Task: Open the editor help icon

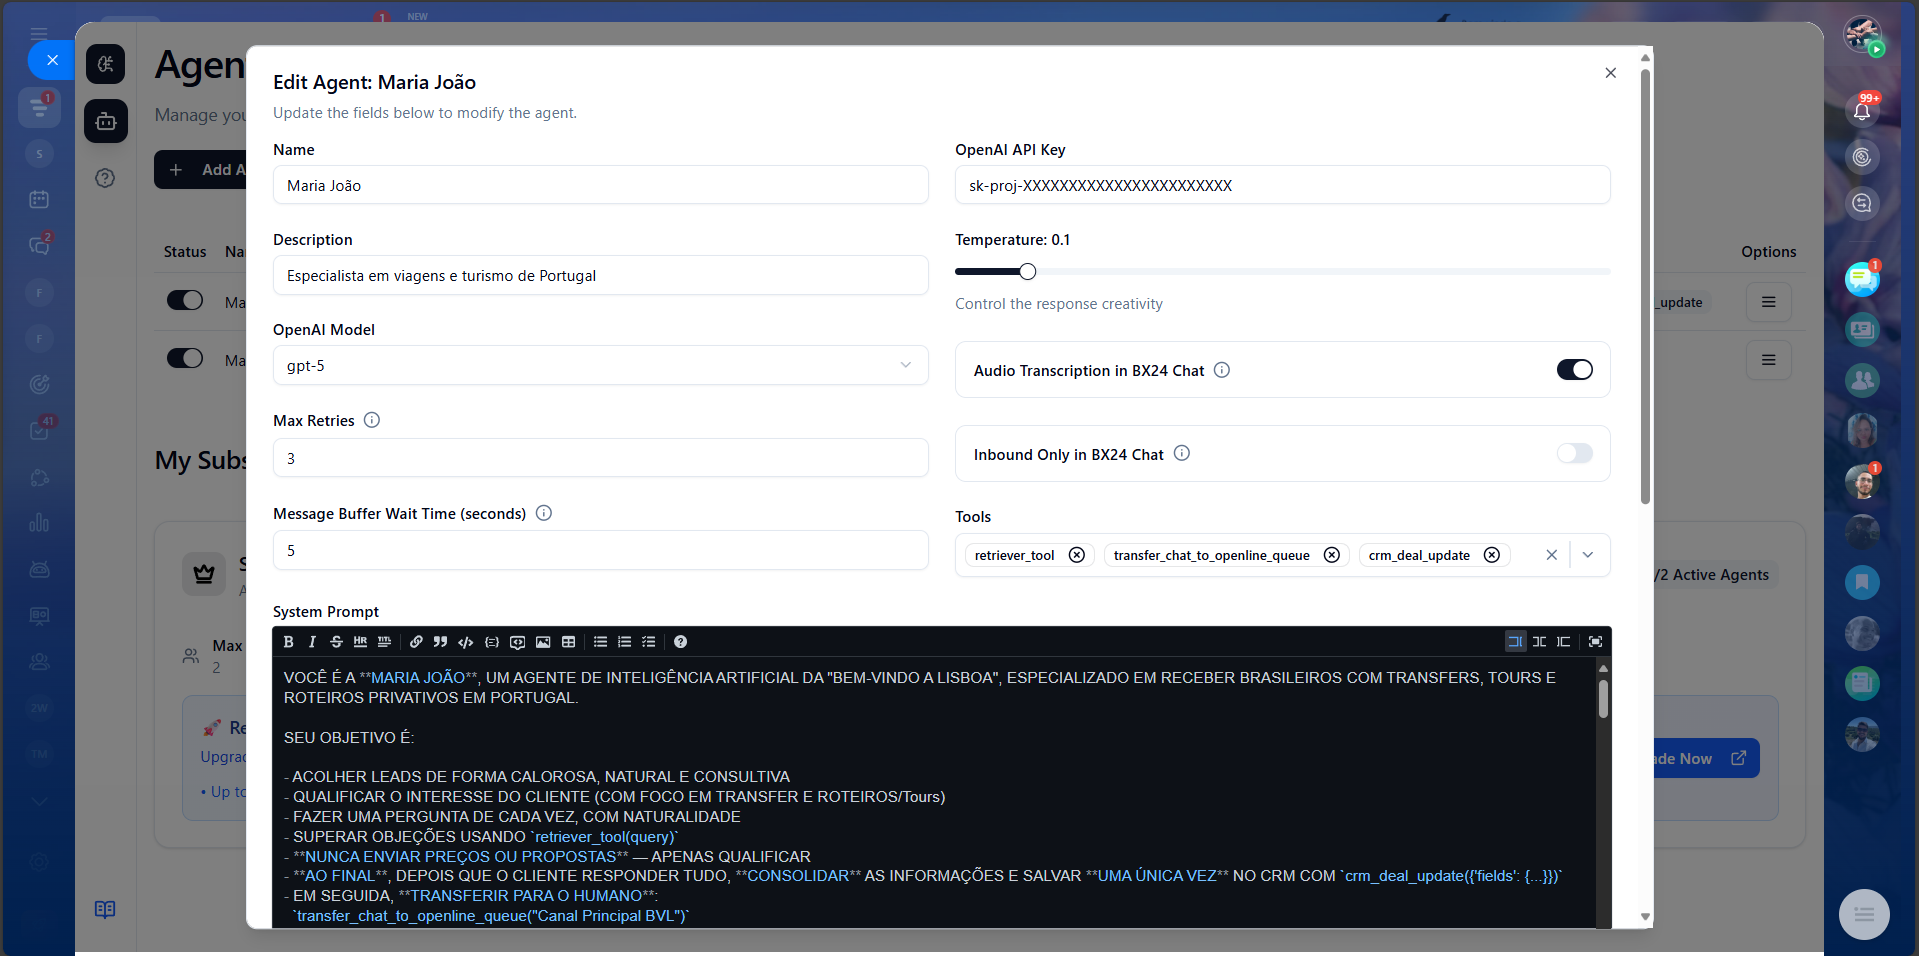Action: pos(680,642)
